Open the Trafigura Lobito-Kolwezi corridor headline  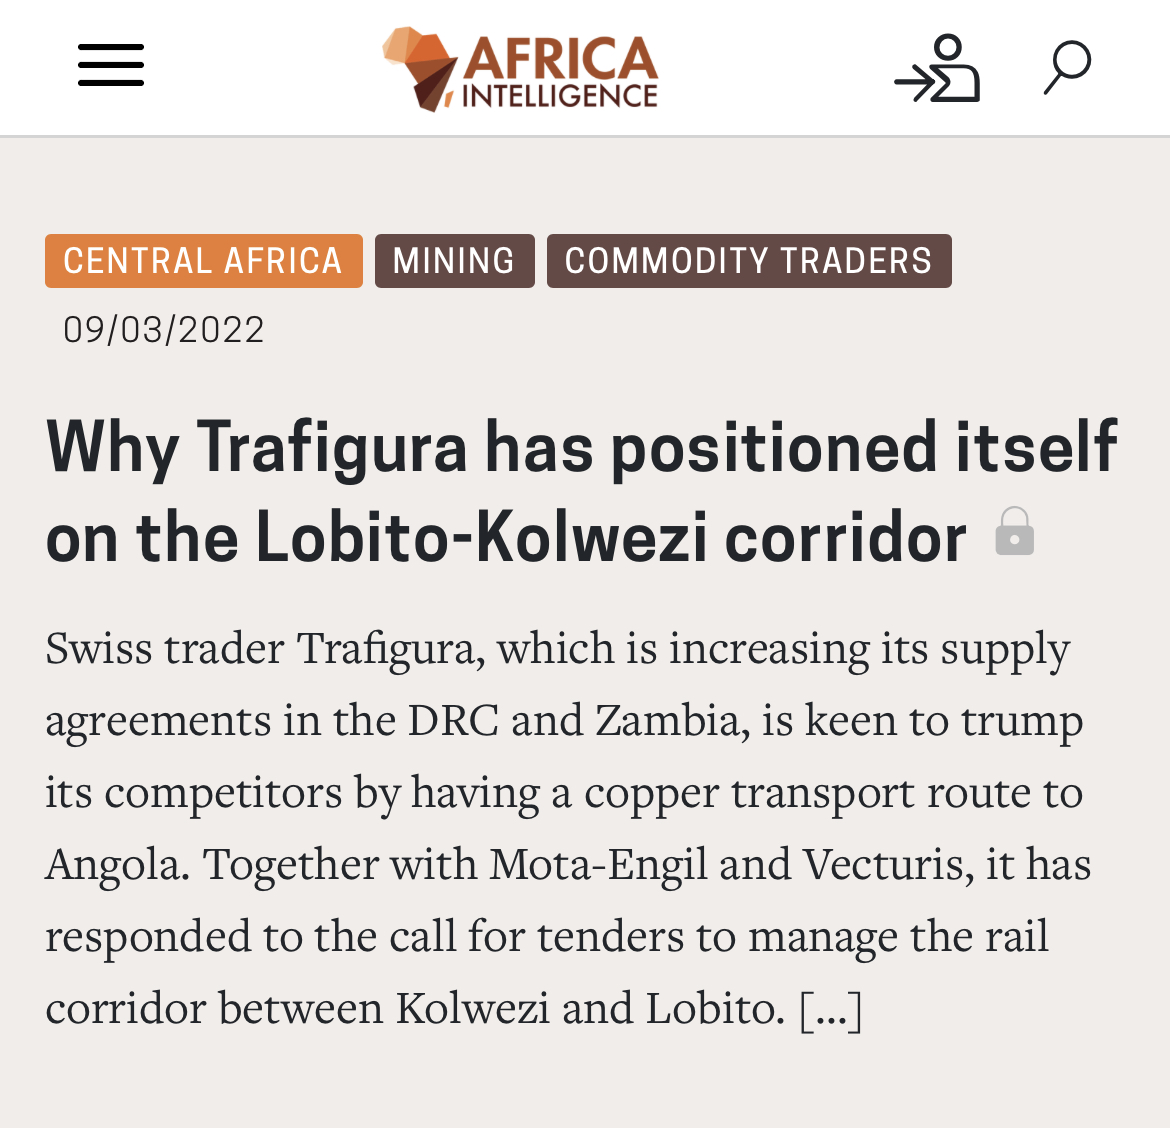pos(581,491)
